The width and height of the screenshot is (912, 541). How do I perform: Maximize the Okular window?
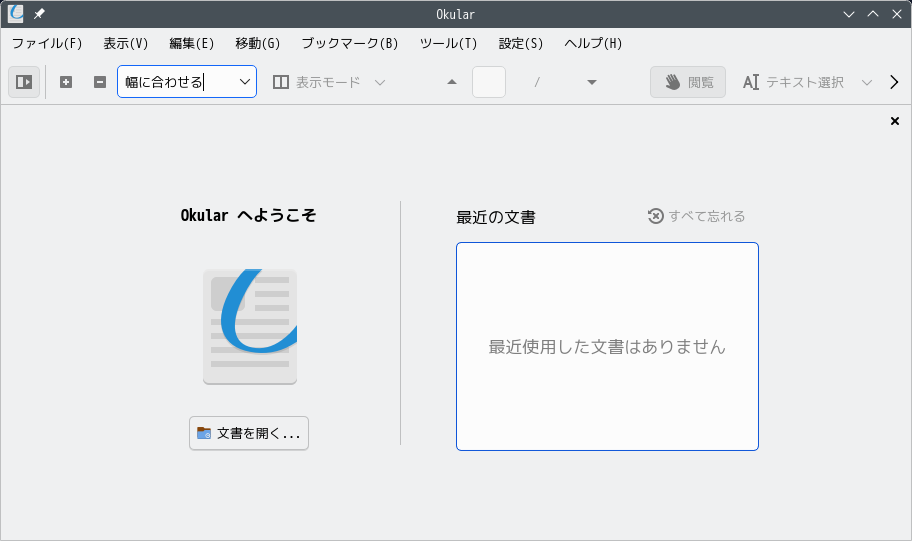pos(873,14)
